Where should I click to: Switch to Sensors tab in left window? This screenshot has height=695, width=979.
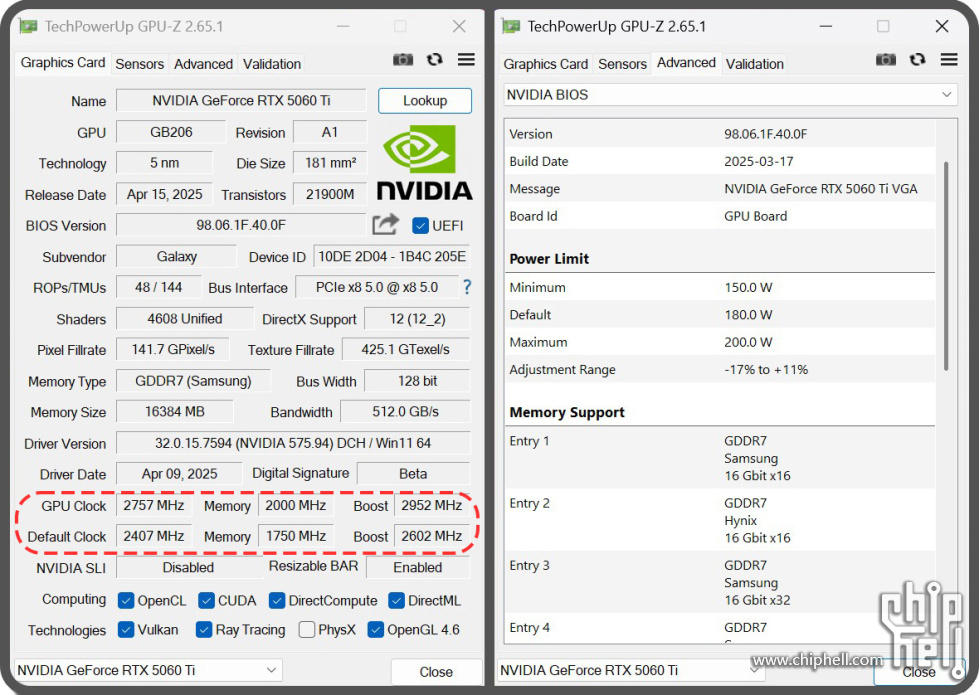click(139, 64)
